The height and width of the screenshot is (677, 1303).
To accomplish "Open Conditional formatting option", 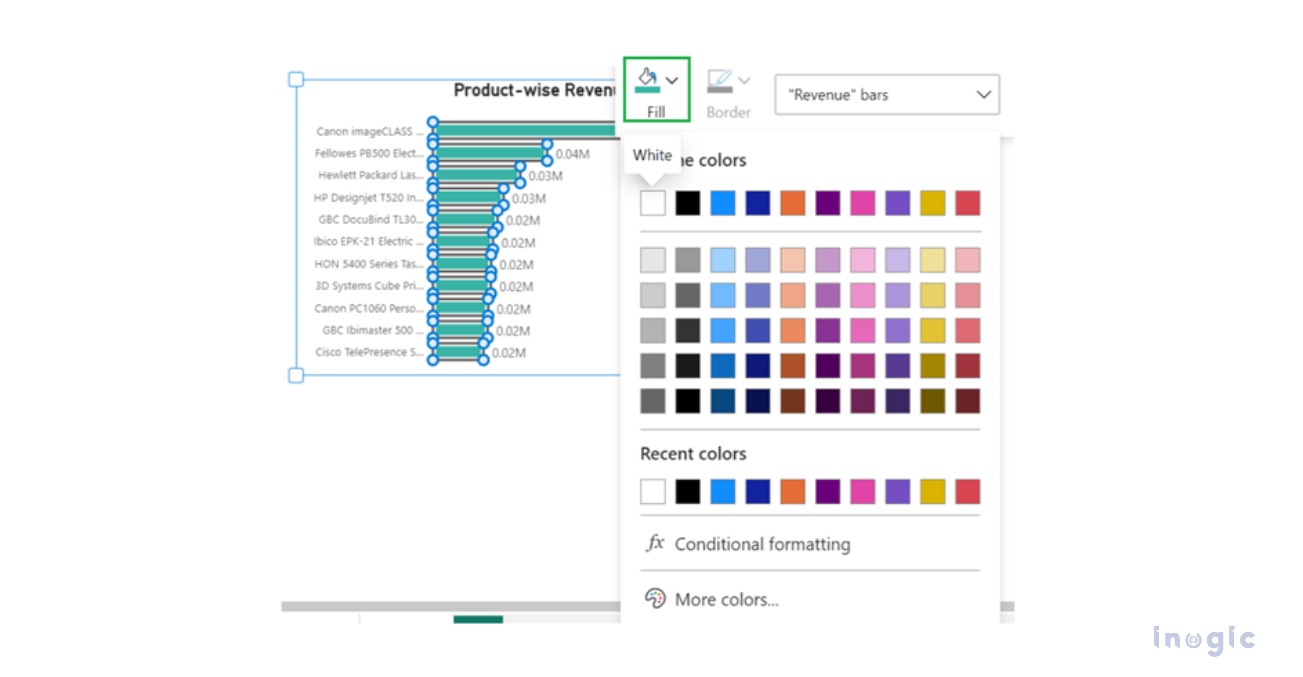I will (762, 544).
